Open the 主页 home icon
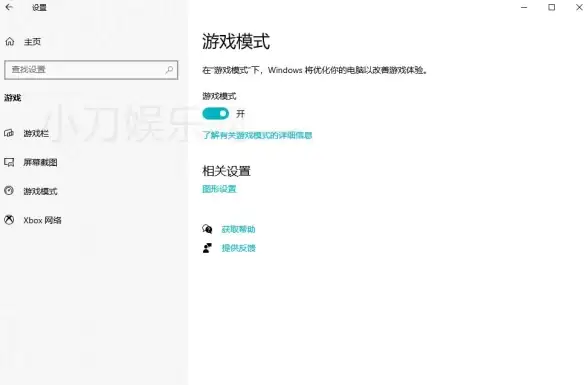The width and height of the screenshot is (588, 385). (x=10, y=42)
